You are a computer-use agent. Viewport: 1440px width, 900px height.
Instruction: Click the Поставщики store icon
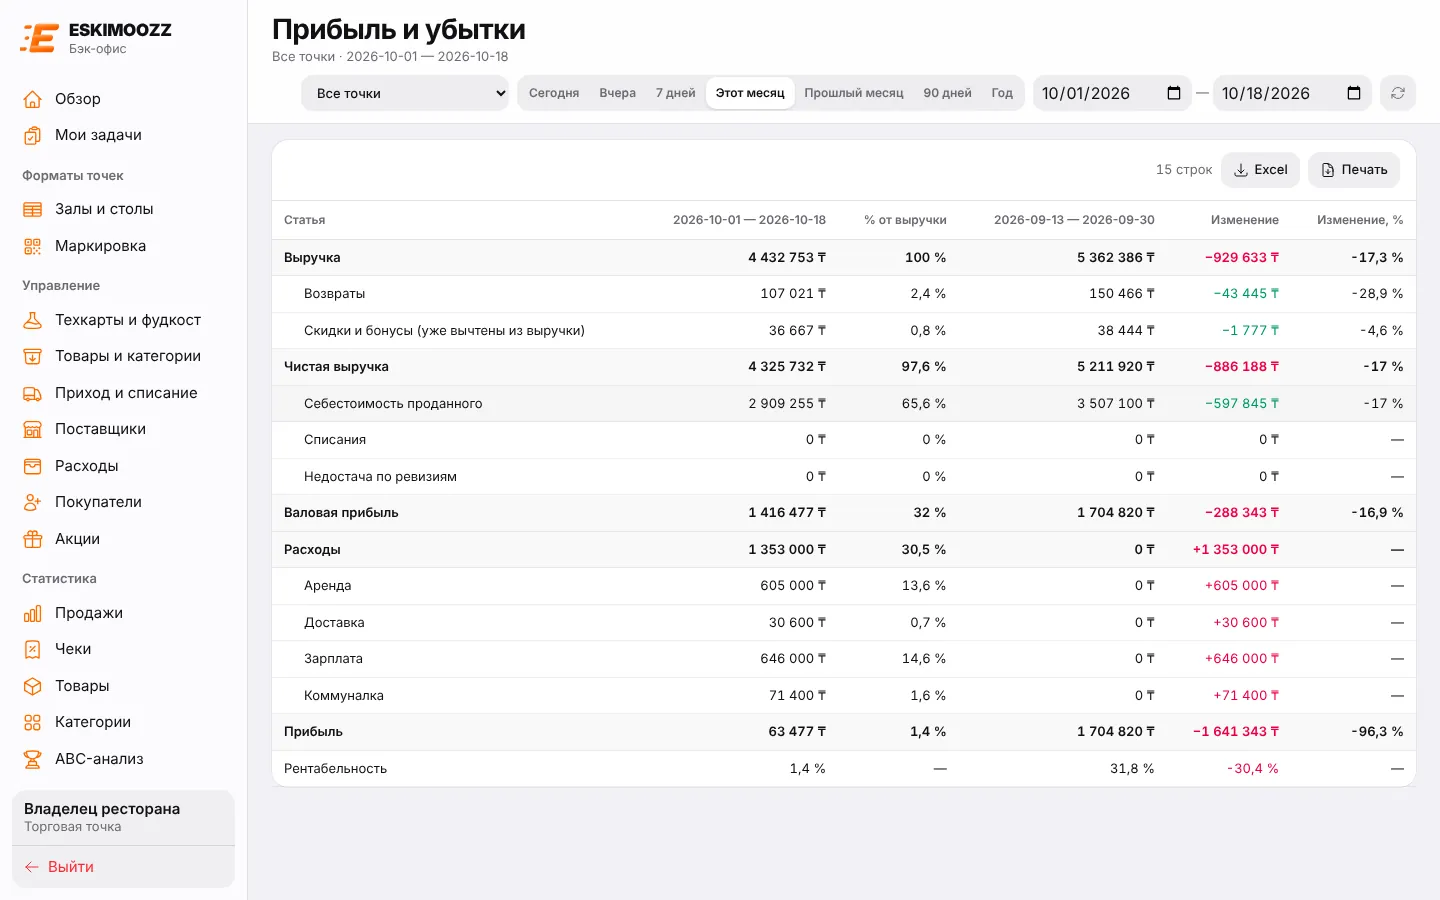tap(33, 429)
